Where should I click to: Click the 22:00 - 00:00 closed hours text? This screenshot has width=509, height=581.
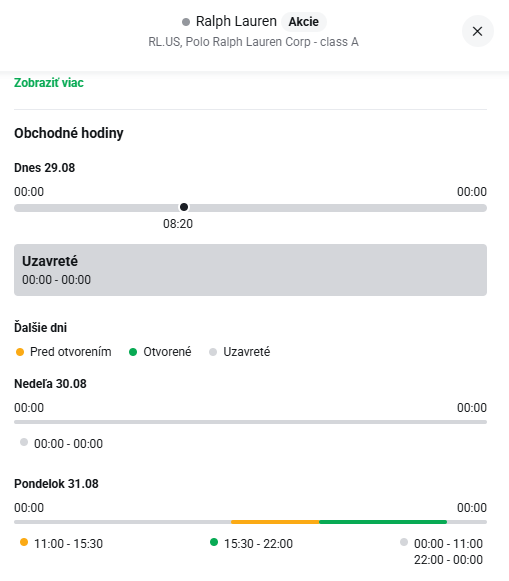pos(448,560)
